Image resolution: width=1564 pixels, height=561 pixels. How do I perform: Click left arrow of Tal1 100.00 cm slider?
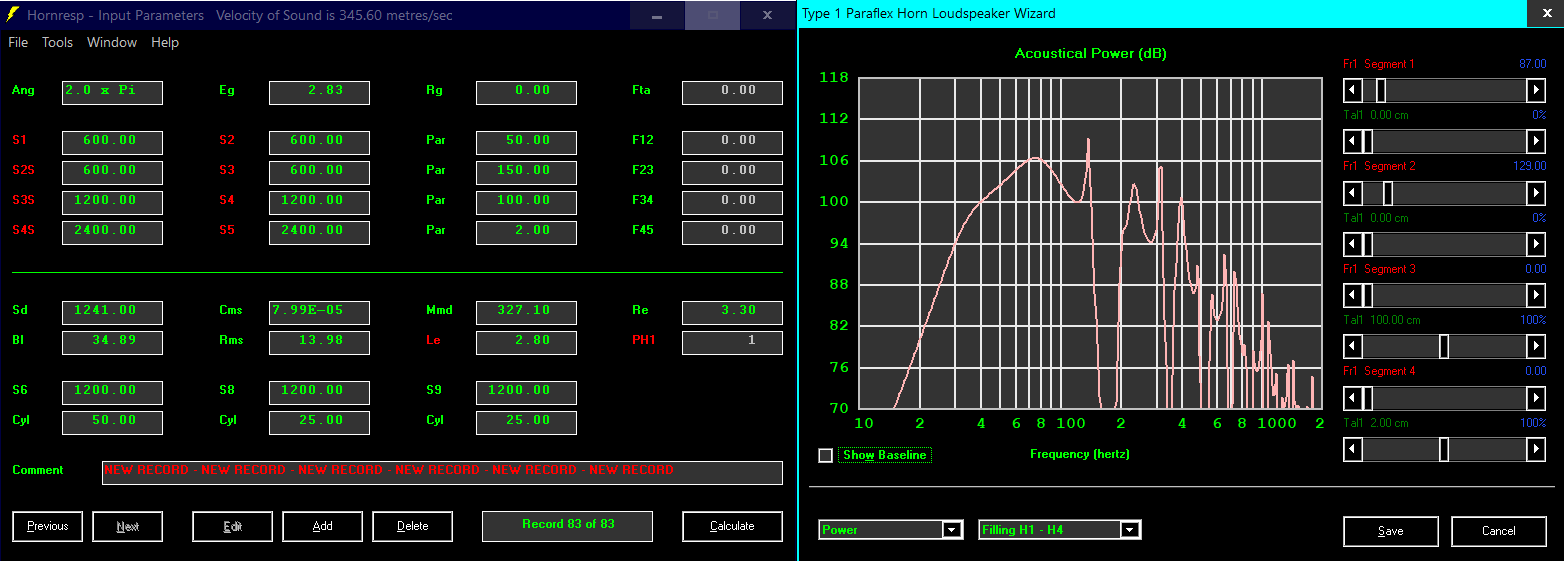pyautogui.click(x=1352, y=346)
